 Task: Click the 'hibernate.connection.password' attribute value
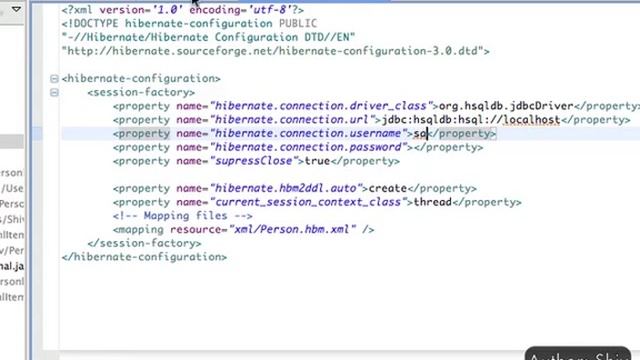point(308,147)
